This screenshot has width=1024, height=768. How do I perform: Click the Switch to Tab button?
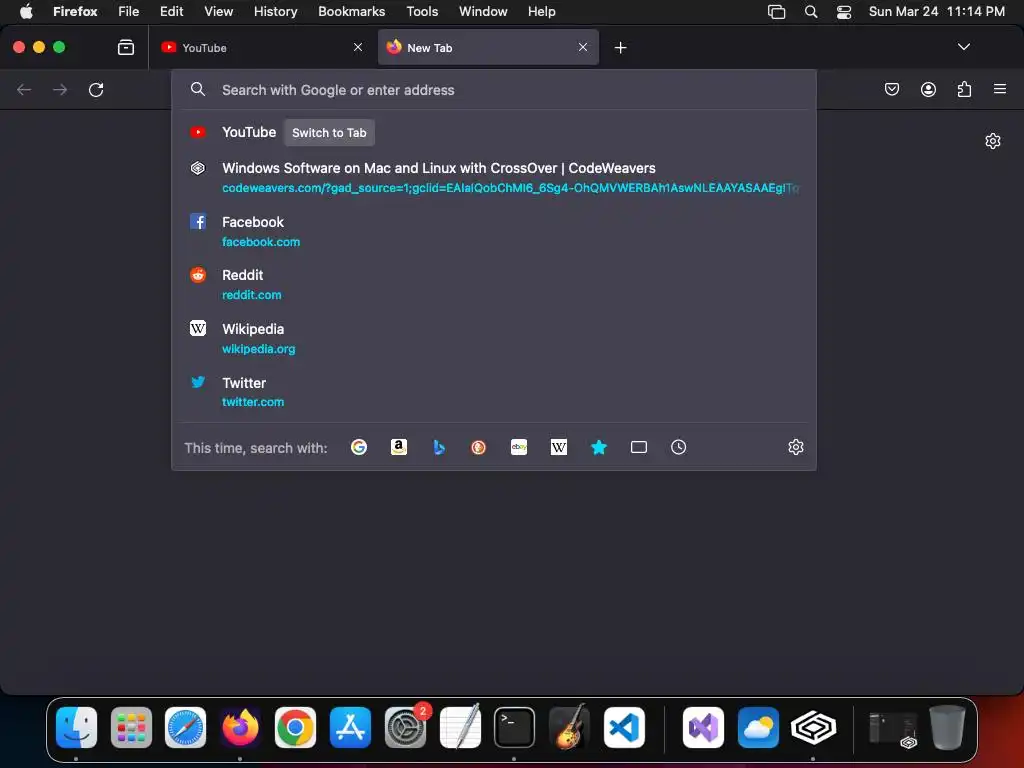pos(329,133)
